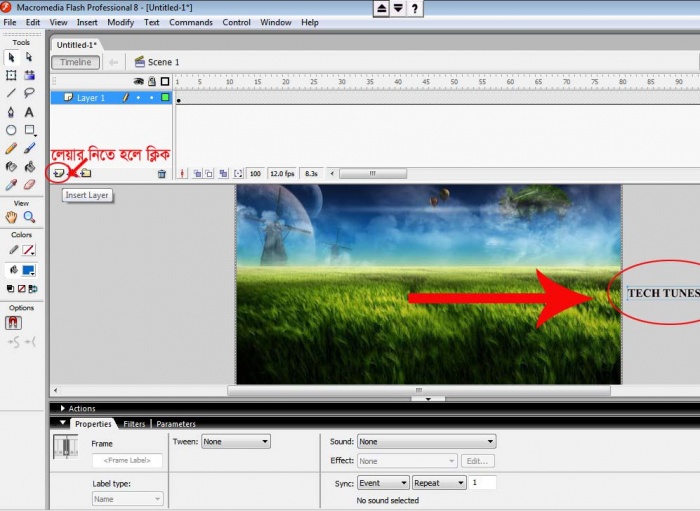Toggle lock all layers padlock icon
The width and height of the screenshot is (700, 511).
click(151, 81)
